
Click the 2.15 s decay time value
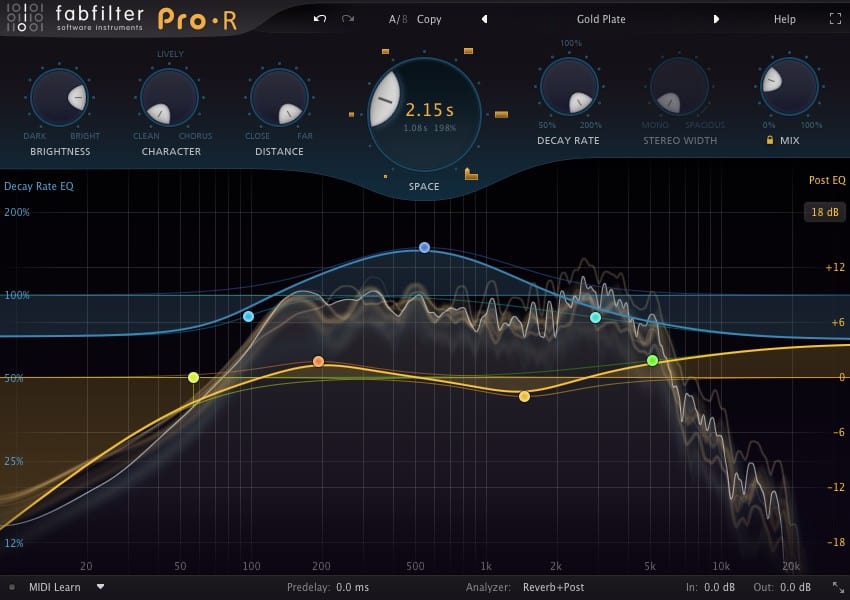(x=429, y=110)
